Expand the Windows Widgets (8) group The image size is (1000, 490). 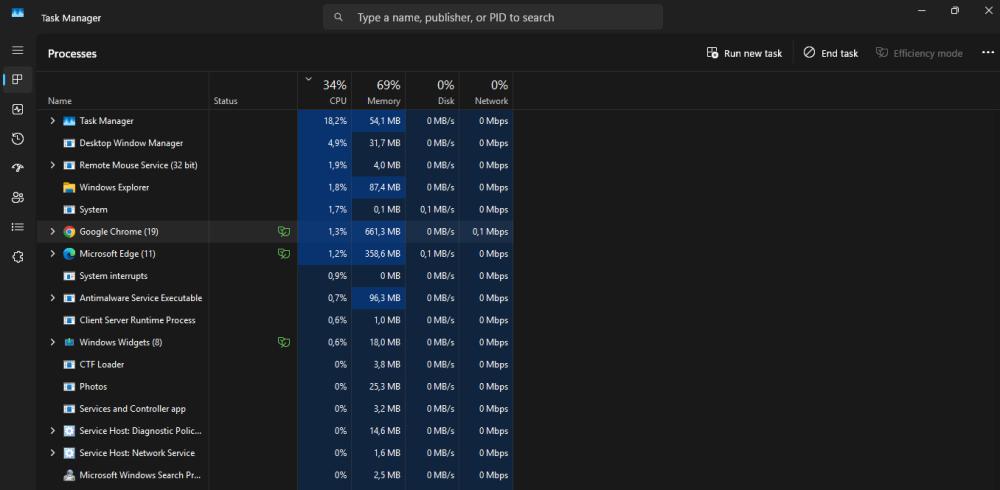point(52,343)
